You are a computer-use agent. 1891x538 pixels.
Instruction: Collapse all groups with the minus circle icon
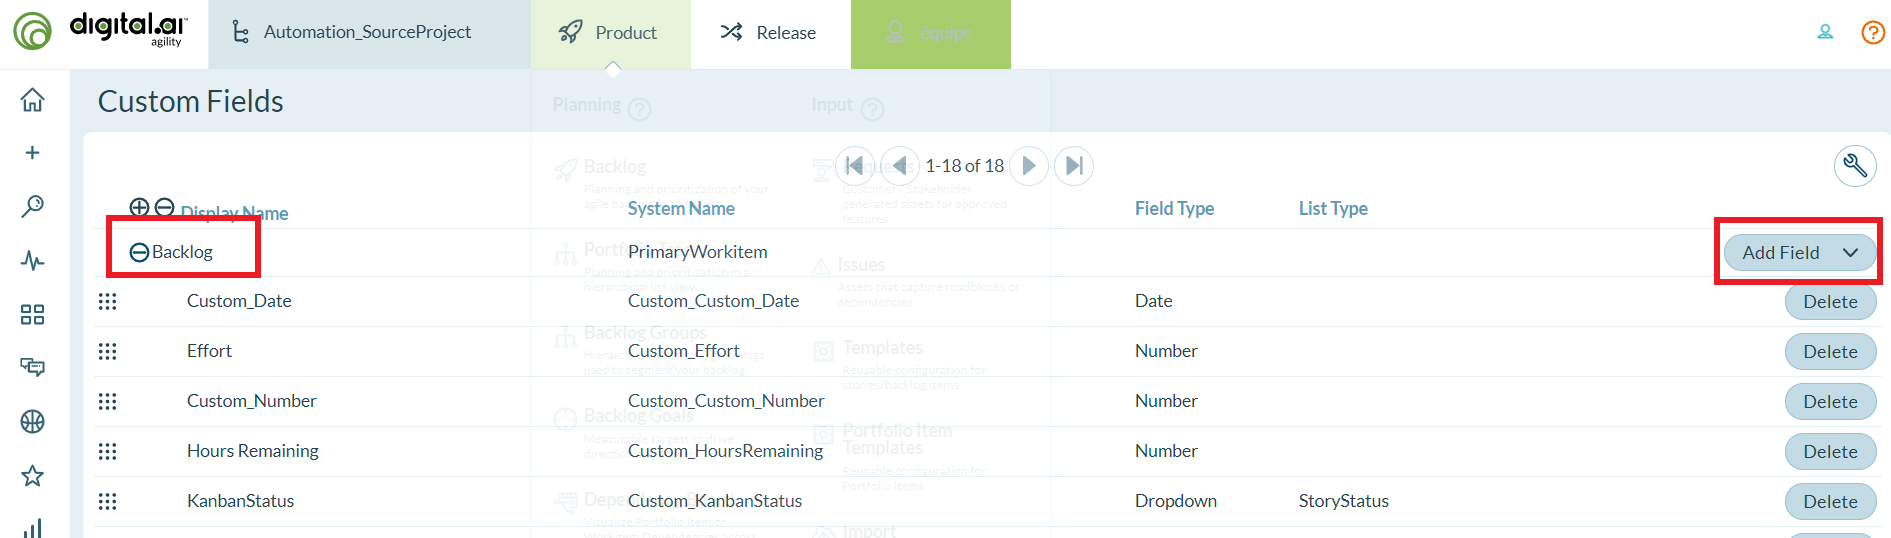tap(164, 207)
